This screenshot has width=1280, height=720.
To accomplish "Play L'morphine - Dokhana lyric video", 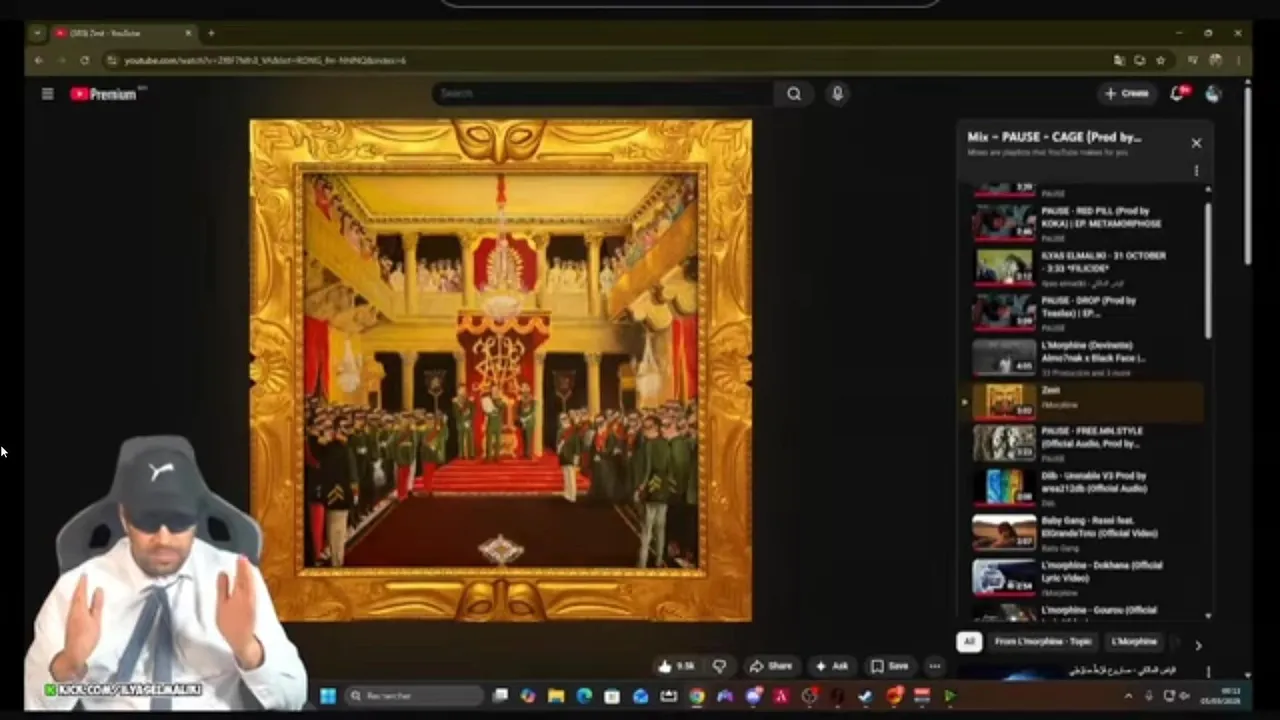I will (x=1085, y=577).
